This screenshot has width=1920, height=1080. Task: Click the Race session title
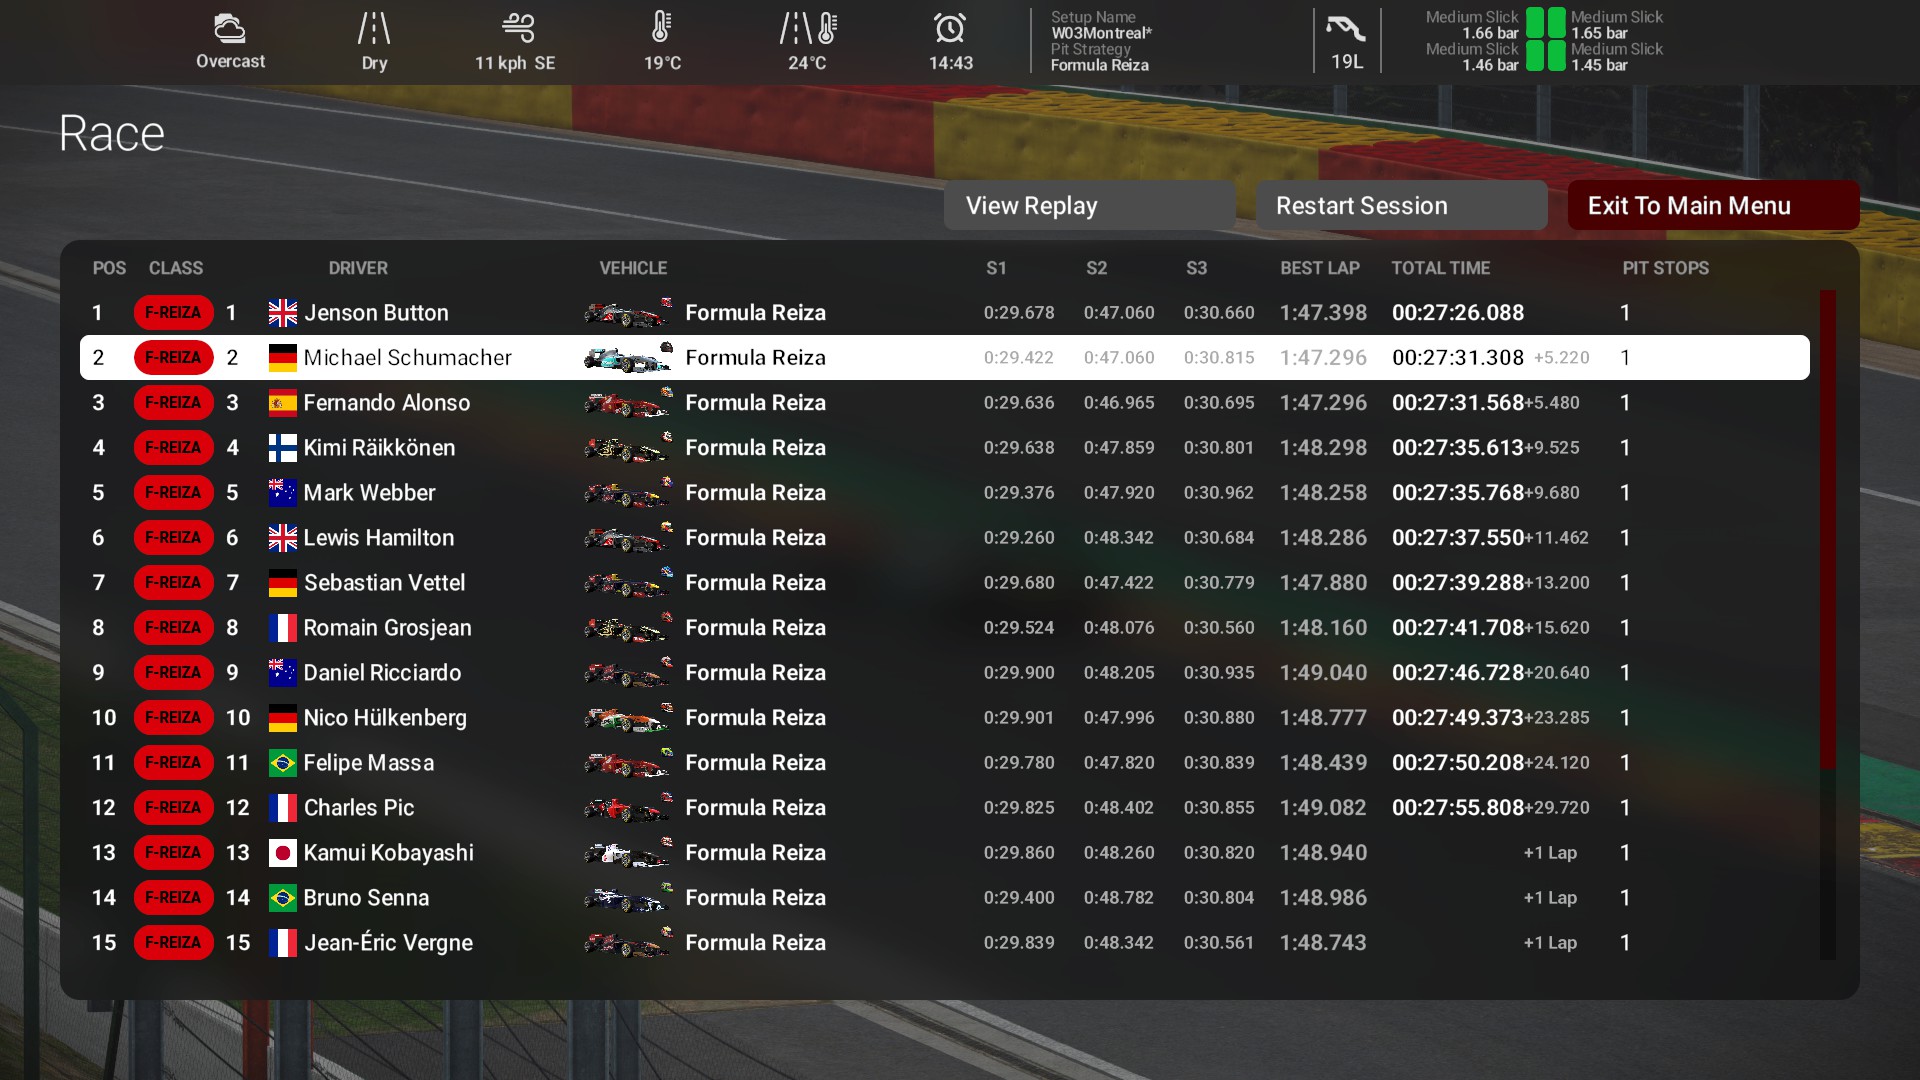pos(111,134)
